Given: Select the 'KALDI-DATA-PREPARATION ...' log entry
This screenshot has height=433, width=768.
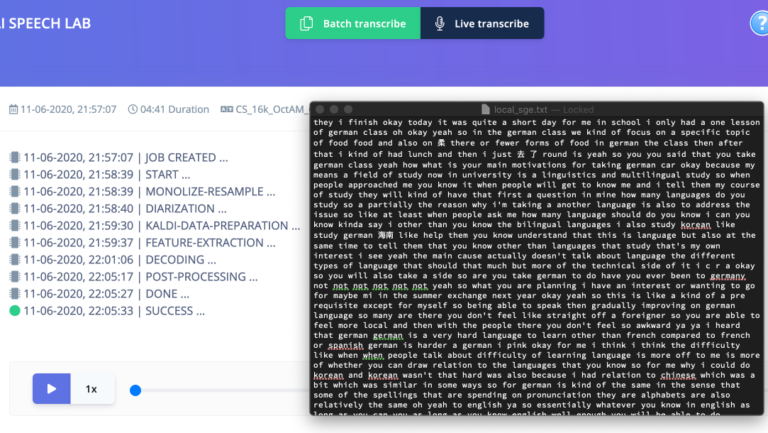Looking at the screenshot, I should pos(162,225).
